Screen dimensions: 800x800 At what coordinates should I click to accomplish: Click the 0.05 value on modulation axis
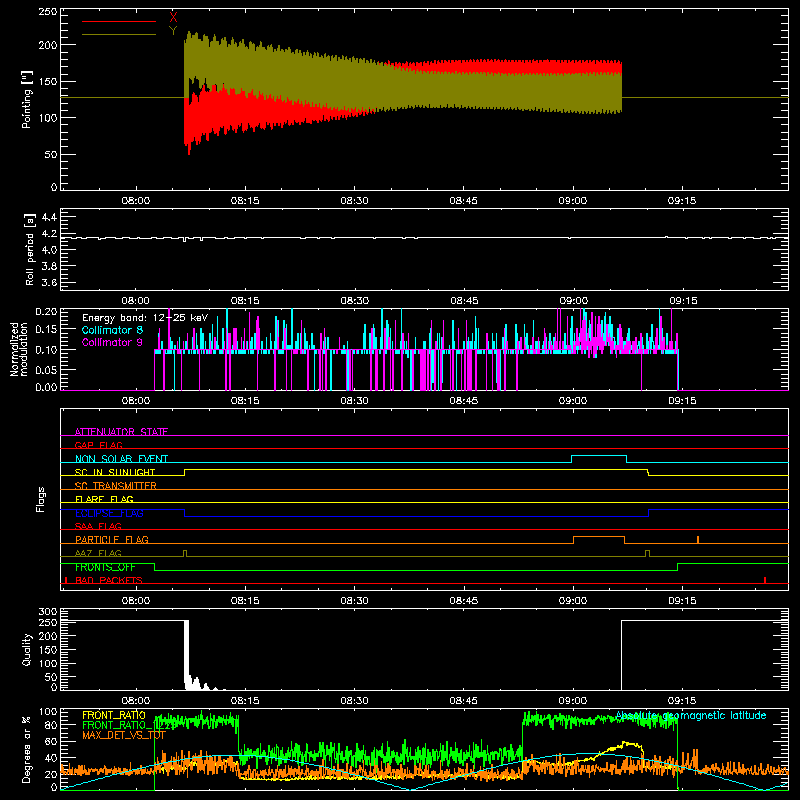(x=46, y=369)
